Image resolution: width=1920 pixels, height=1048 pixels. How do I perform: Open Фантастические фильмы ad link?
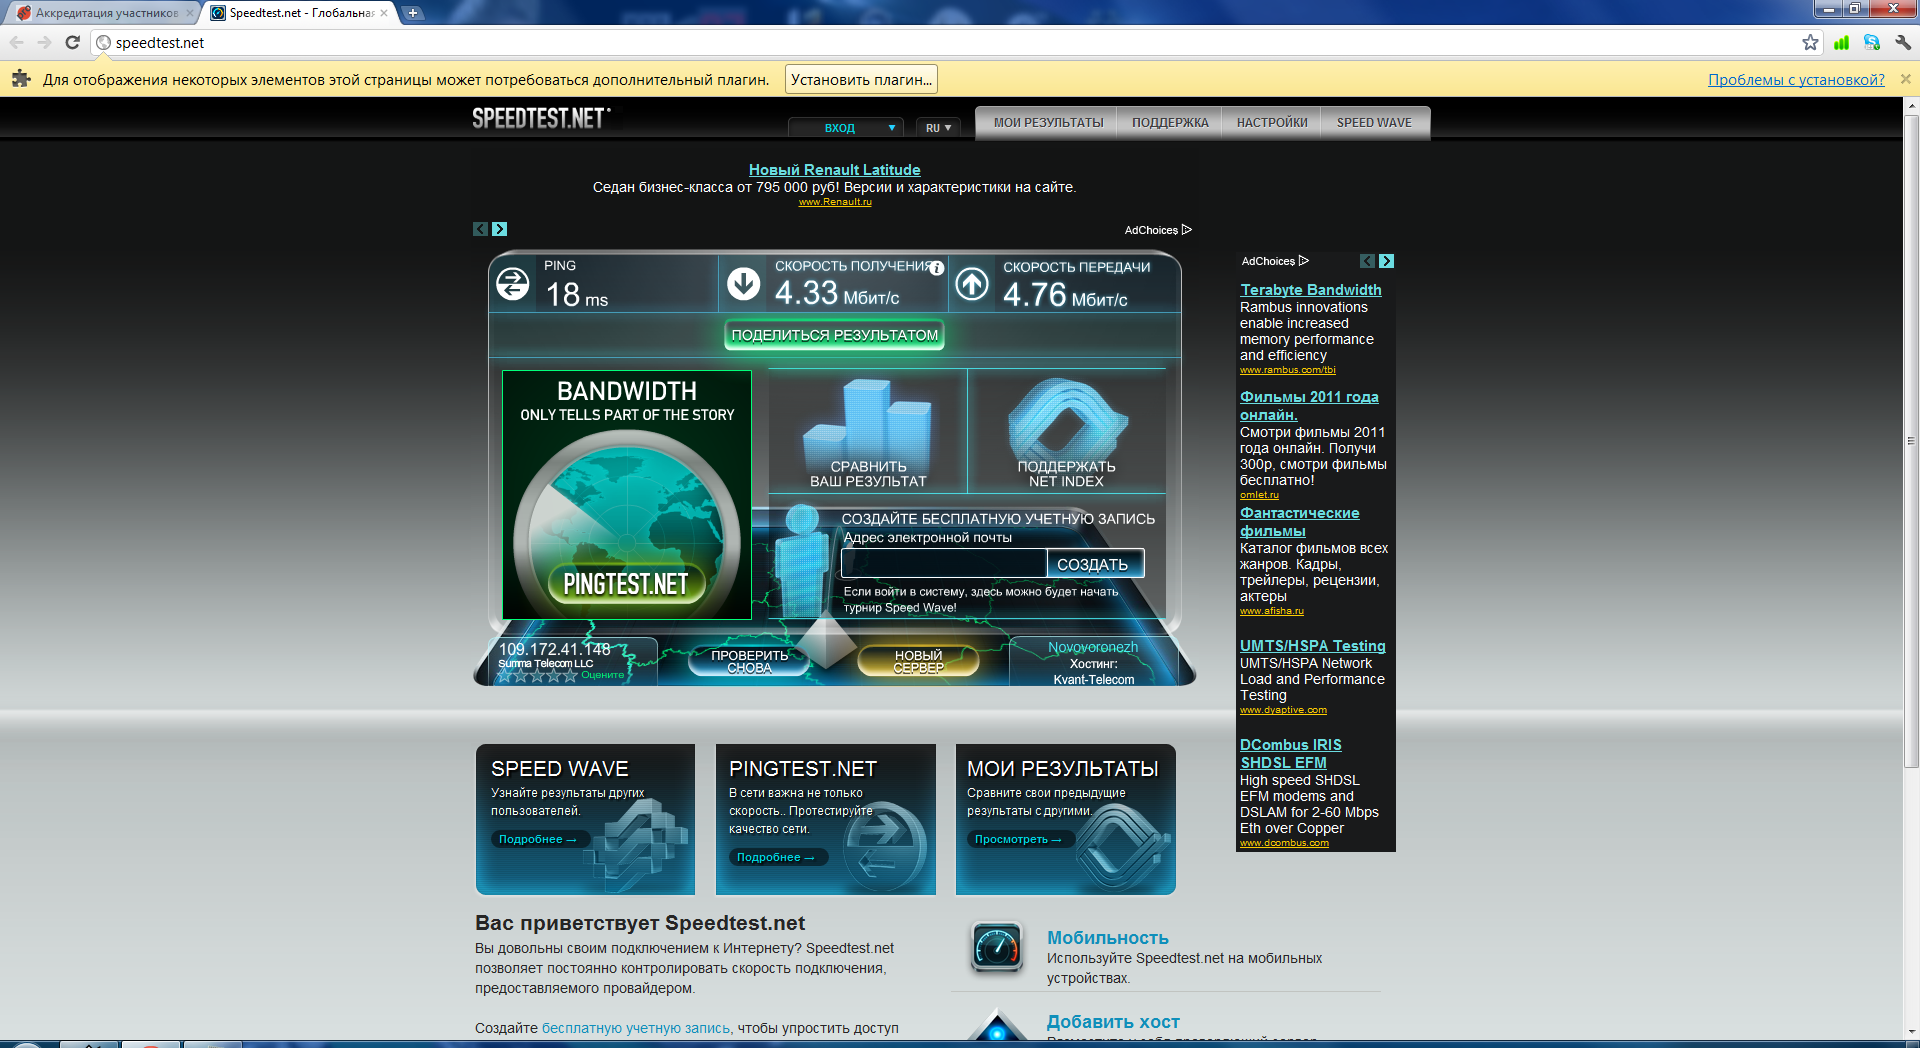point(1299,522)
